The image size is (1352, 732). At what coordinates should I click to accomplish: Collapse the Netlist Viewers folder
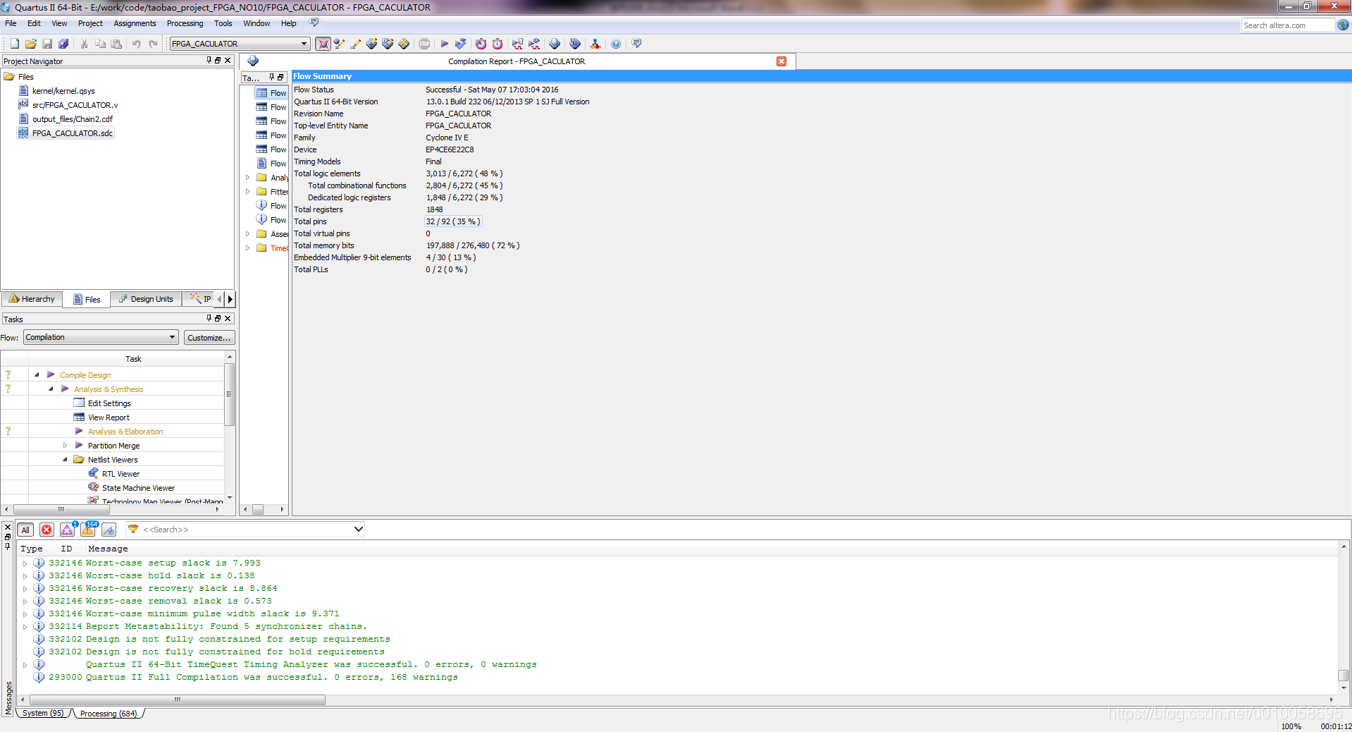click(65, 460)
